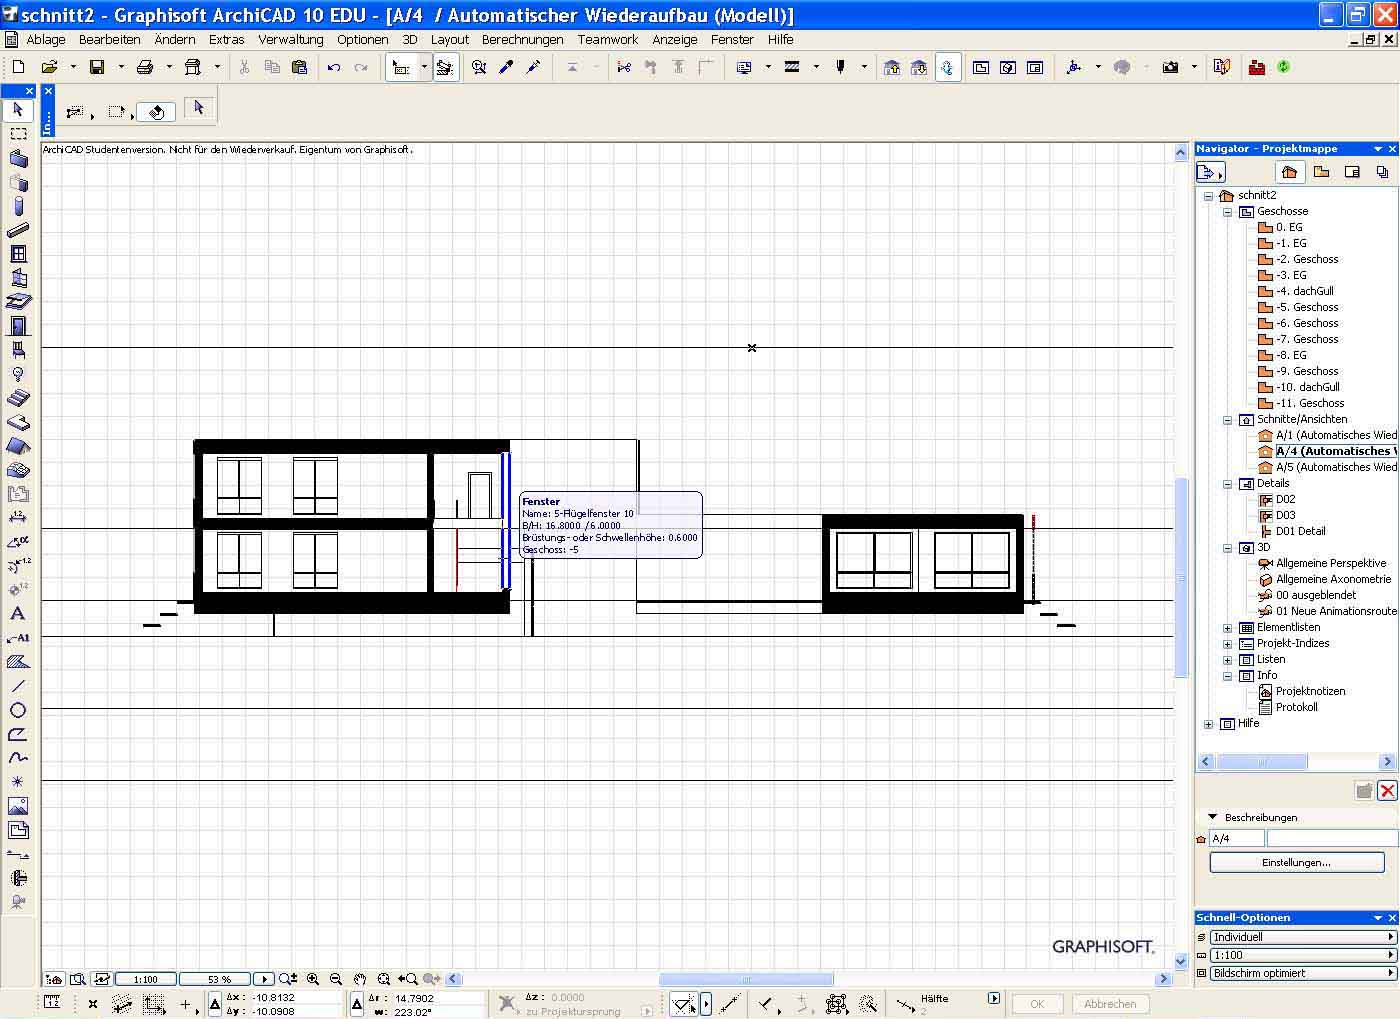This screenshot has height=1019, width=1400.
Task: Open the Berechnungen menu
Action: click(523, 40)
